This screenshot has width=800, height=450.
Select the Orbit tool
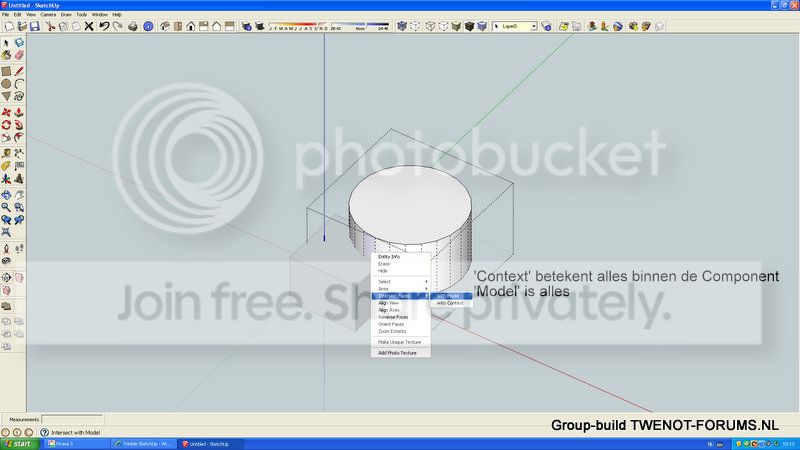tap(6, 195)
